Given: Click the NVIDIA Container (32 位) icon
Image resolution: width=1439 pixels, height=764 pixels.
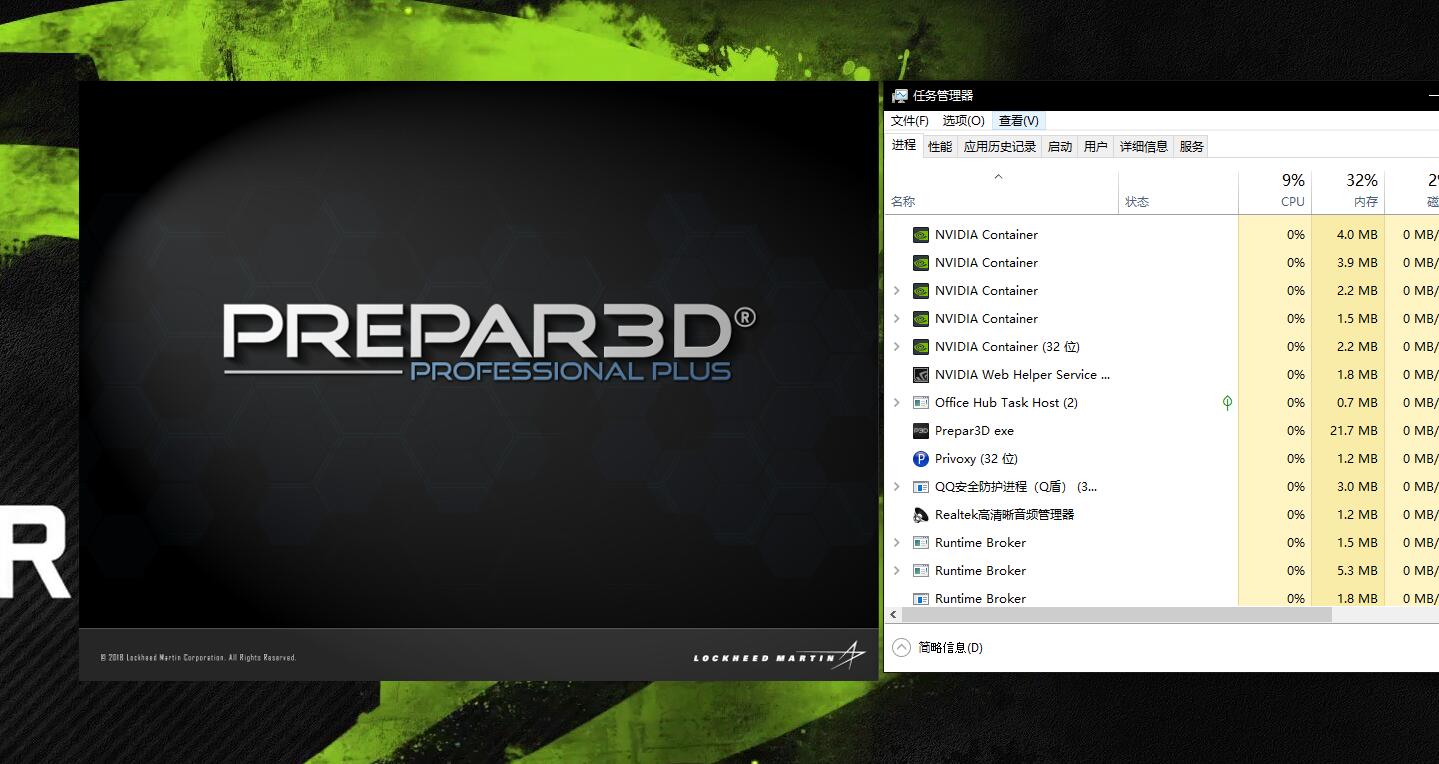Looking at the screenshot, I should pos(921,347).
